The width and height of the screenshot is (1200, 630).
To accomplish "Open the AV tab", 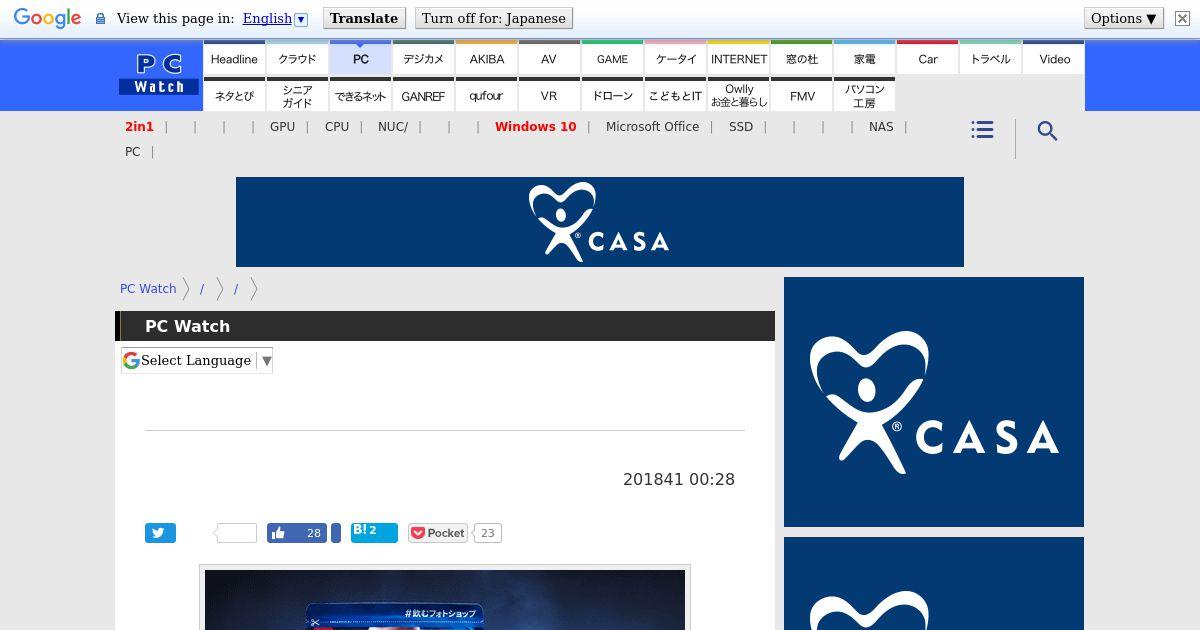I will [x=549, y=58].
